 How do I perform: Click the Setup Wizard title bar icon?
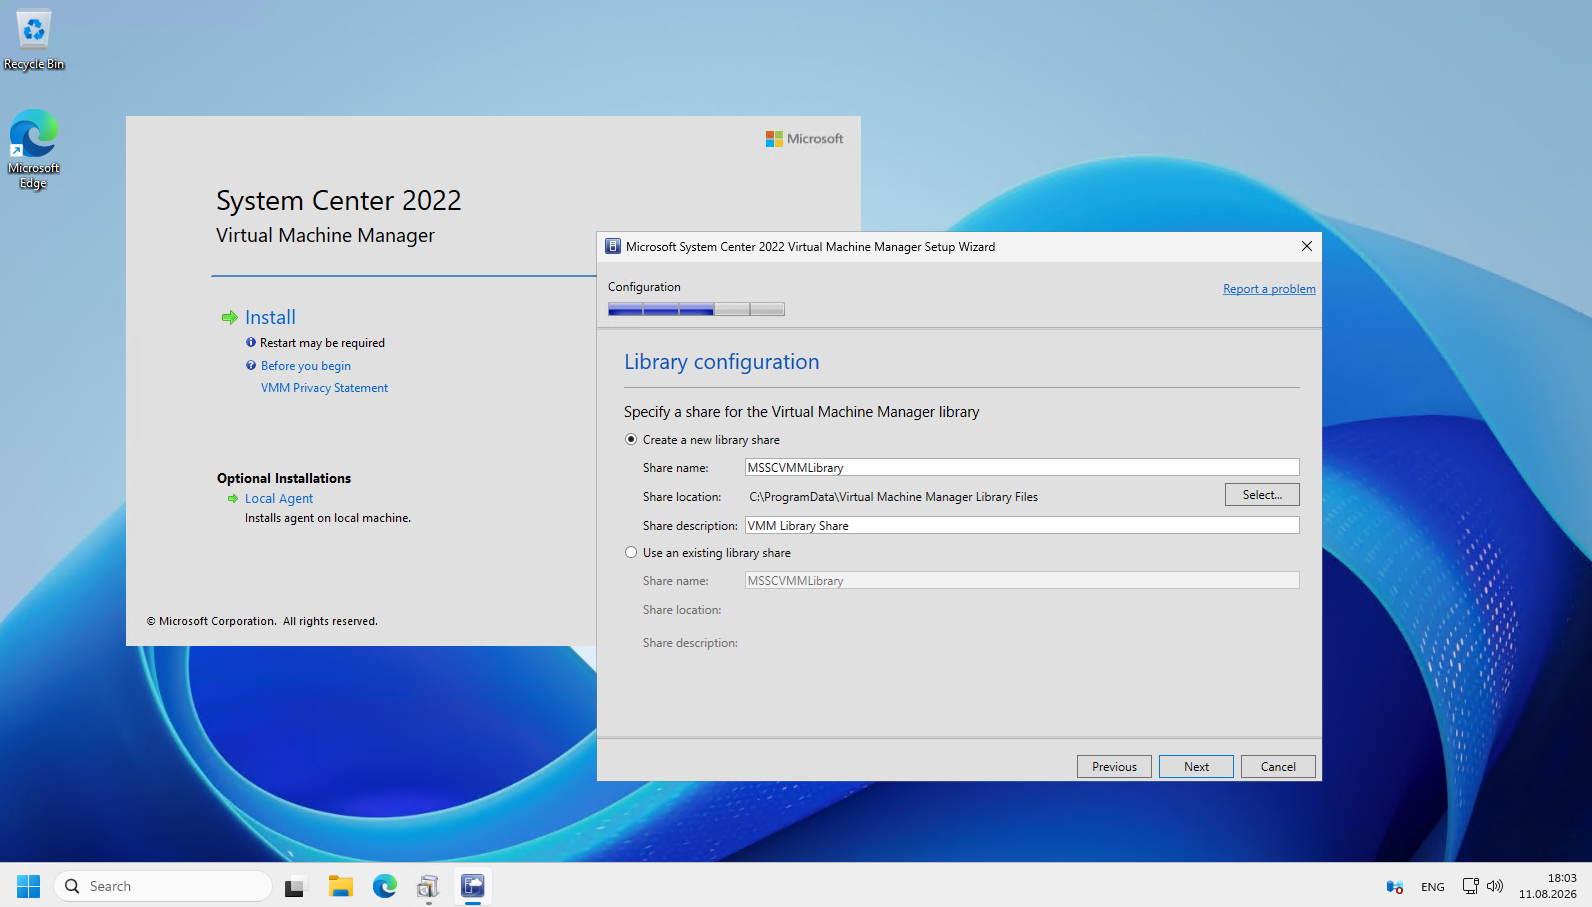(613, 246)
